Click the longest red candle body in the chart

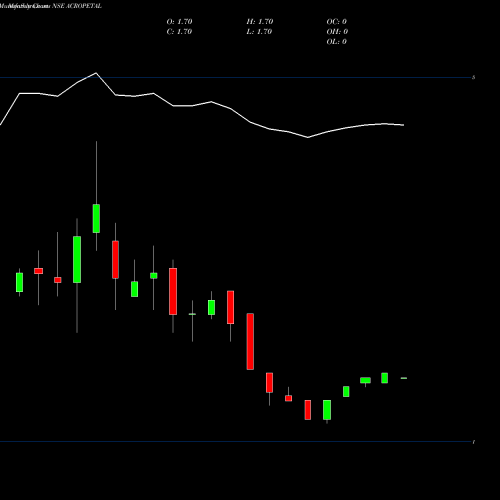[250, 341]
